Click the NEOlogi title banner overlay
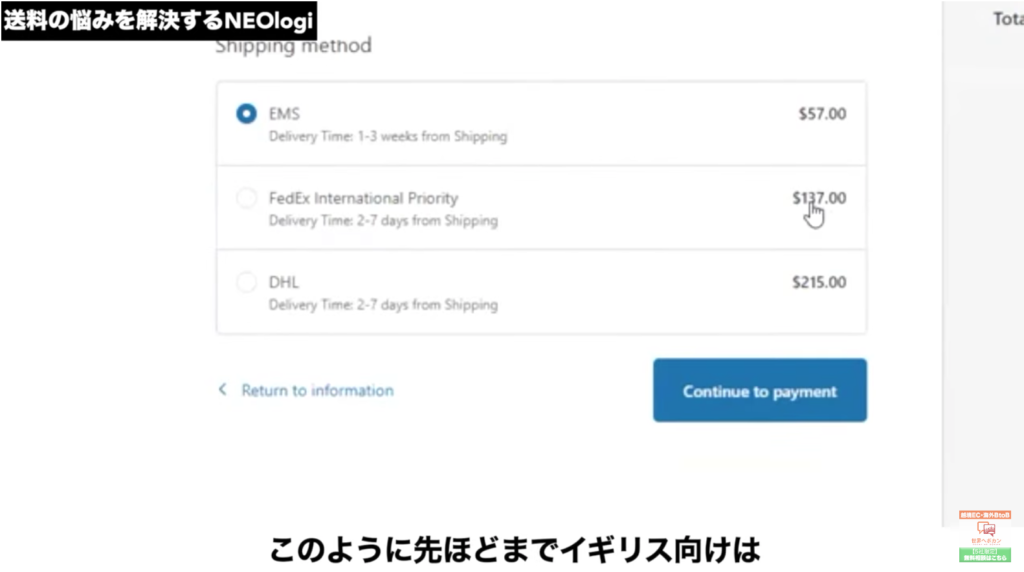This screenshot has width=1024, height=572. point(159,20)
